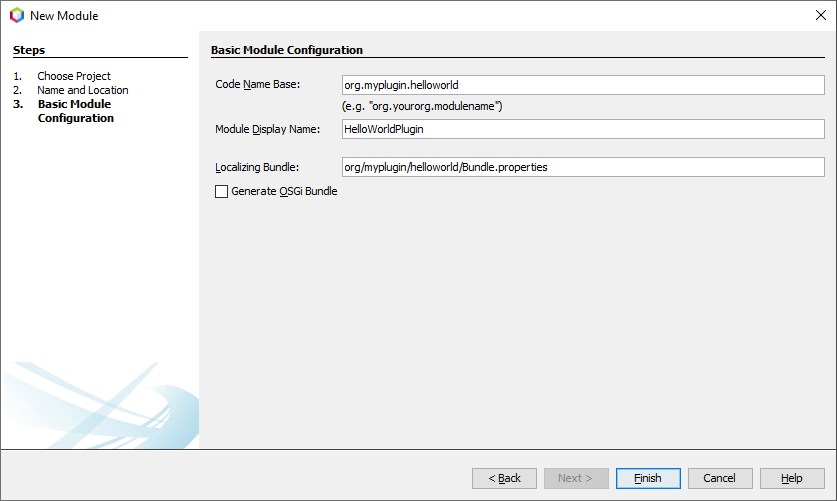Enable the Generate OSGi Bundle checkbox

(x=222, y=191)
